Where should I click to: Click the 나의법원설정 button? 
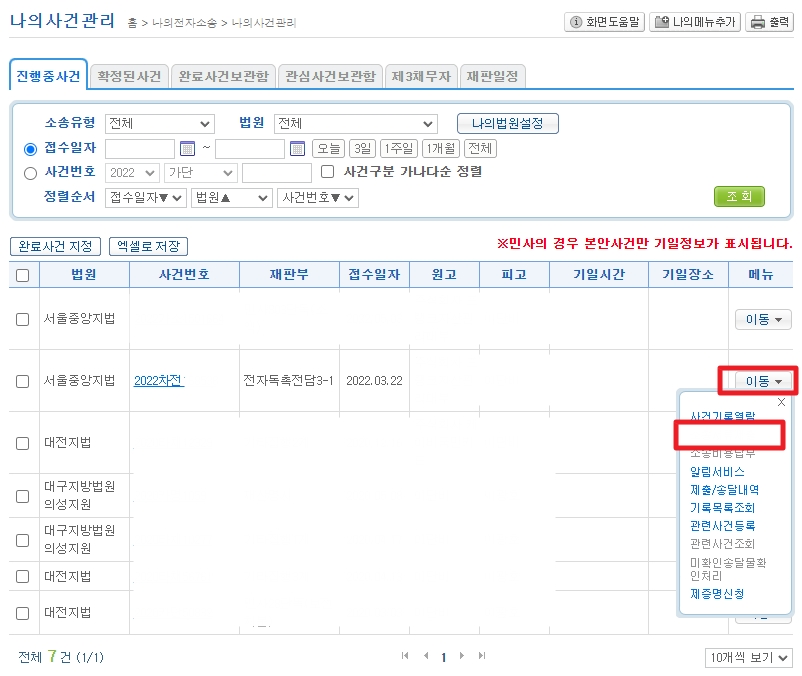tap(507, 123)
